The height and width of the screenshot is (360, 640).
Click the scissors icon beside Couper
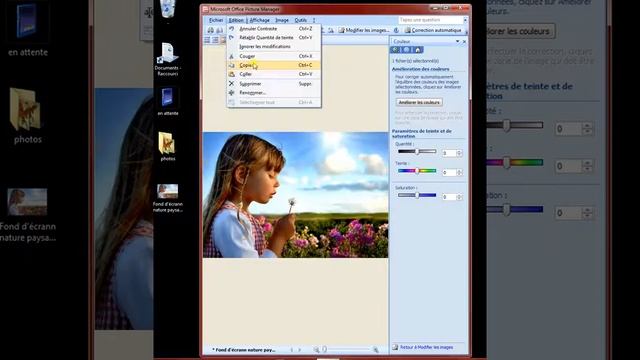[x=231, y=56]
